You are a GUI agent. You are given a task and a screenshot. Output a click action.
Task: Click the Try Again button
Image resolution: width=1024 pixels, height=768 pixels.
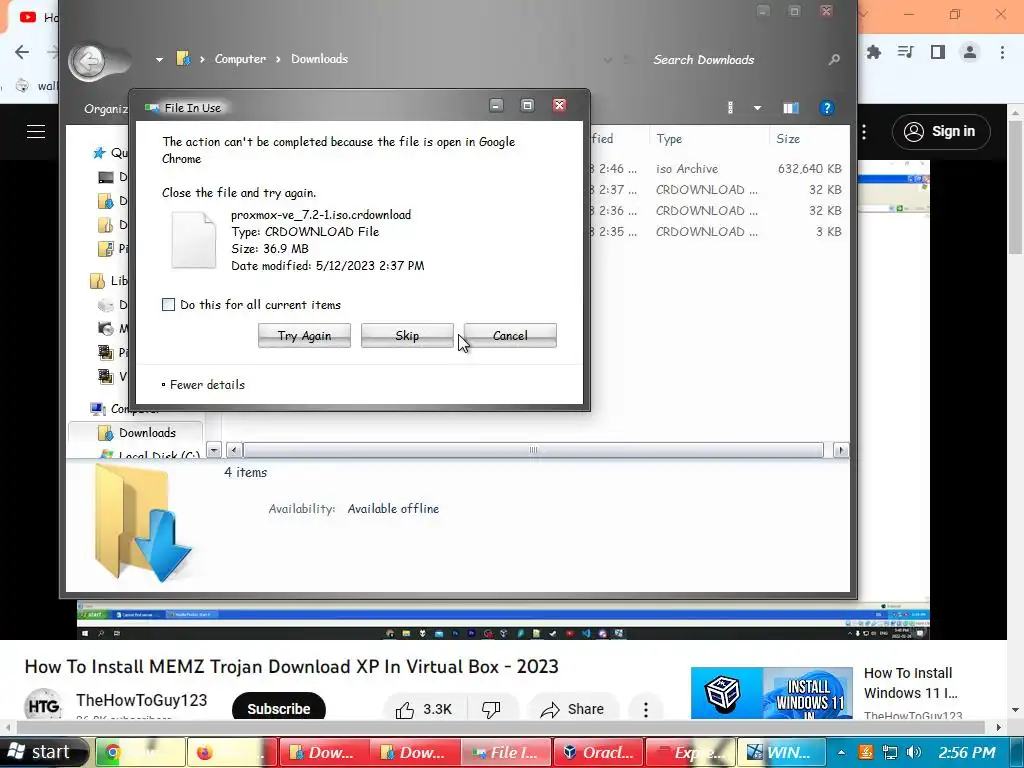click(304, 336)
